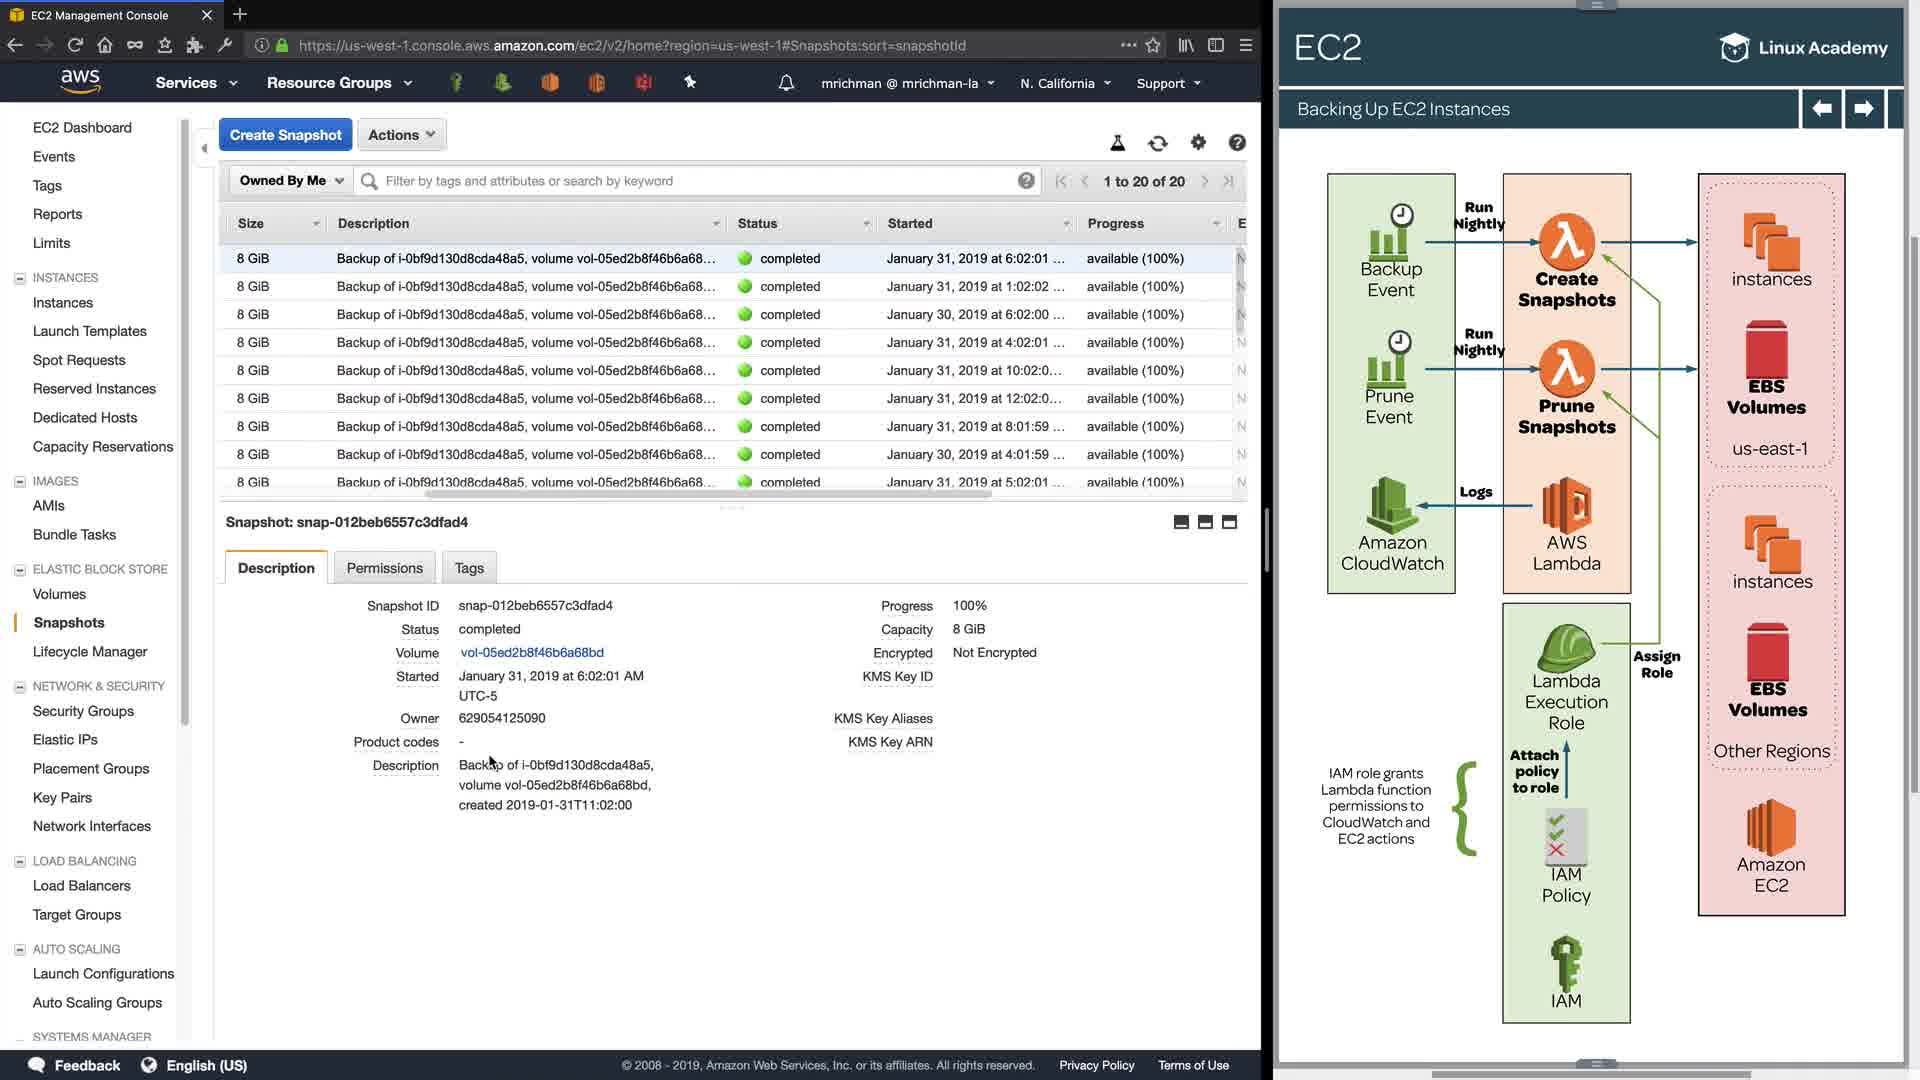
Task: Open the AWS notifications bell
Action: tap(786, 83)
